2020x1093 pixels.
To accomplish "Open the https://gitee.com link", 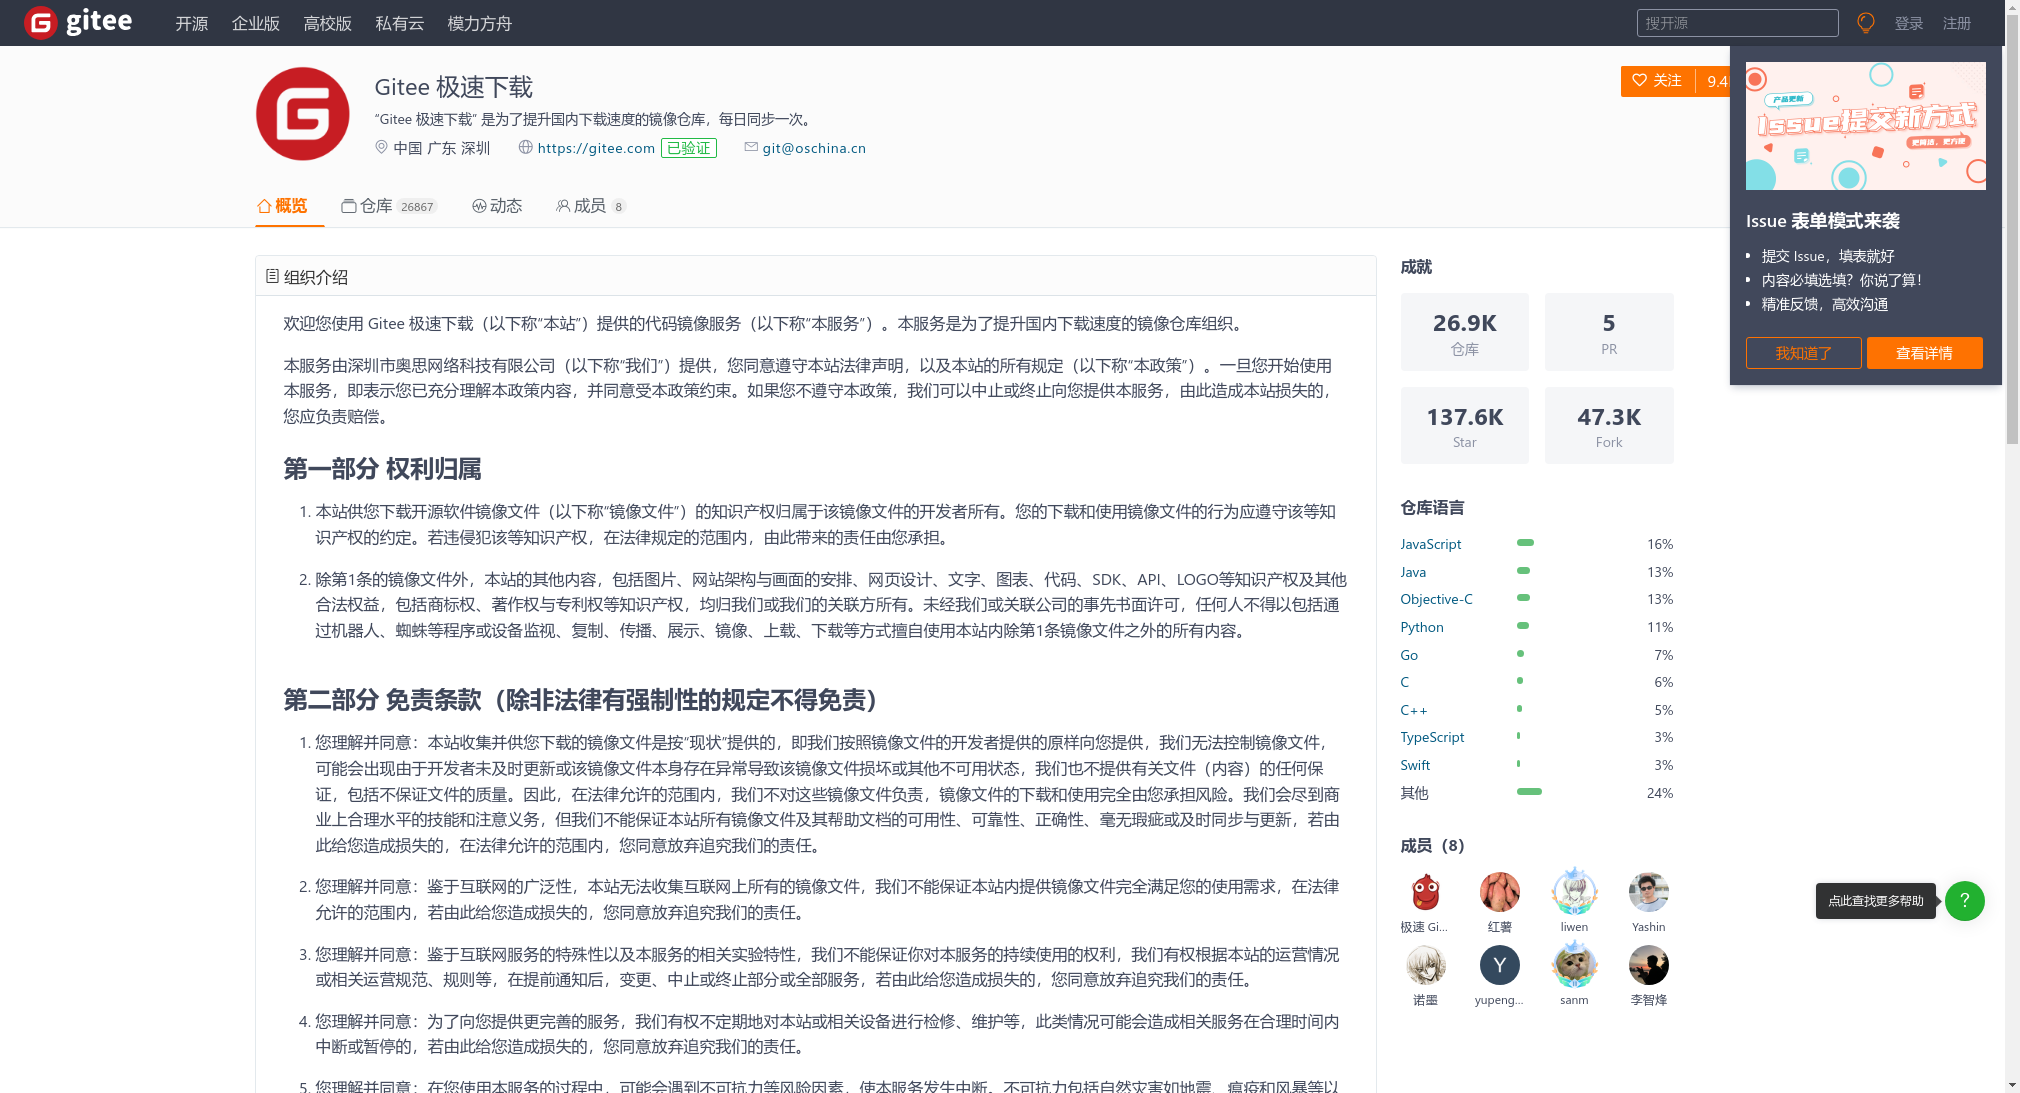I will pyautogui.click(x=596, y=148).
